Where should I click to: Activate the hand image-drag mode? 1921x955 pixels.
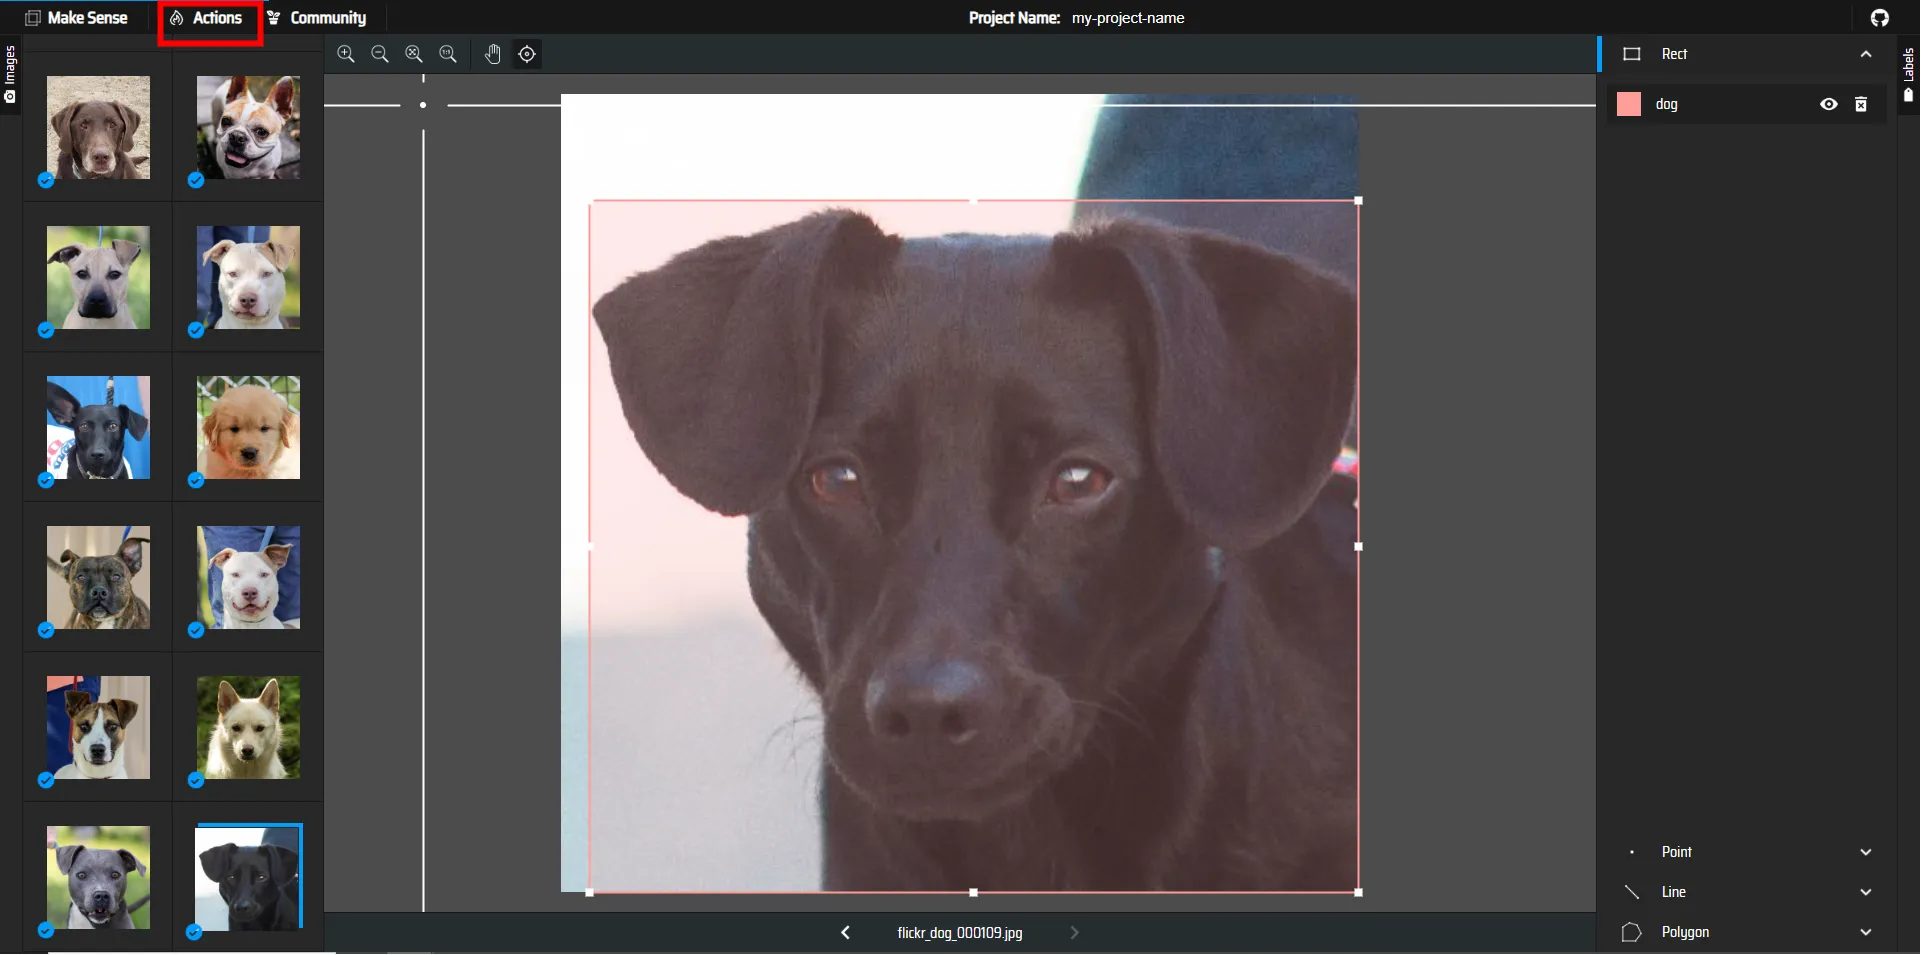[x=493, y=54]
